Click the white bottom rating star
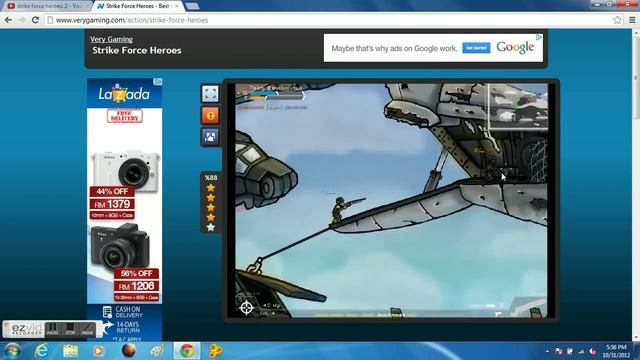640x360 pixels. click(211, 227)
